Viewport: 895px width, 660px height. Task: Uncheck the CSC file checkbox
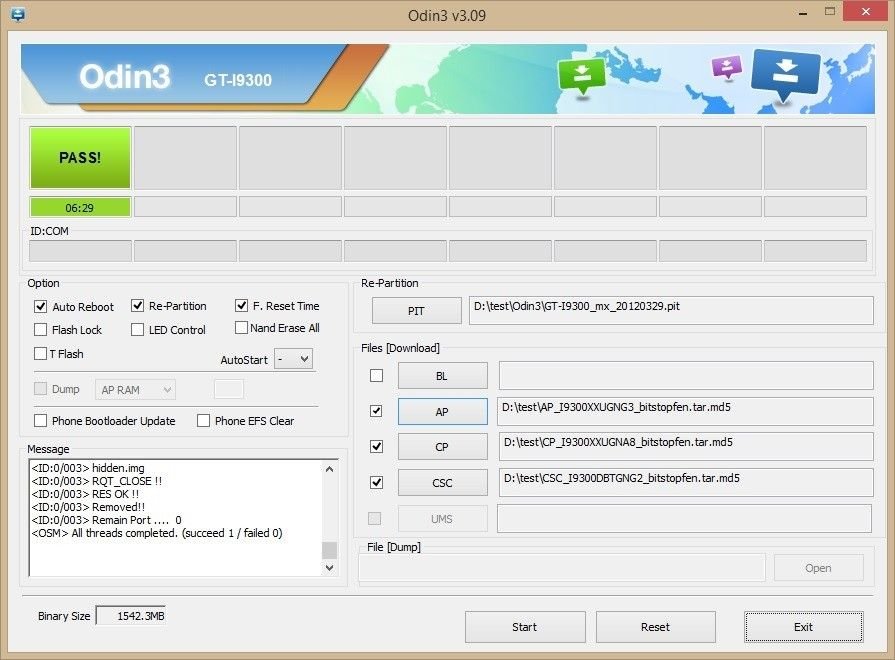point(376,482)
